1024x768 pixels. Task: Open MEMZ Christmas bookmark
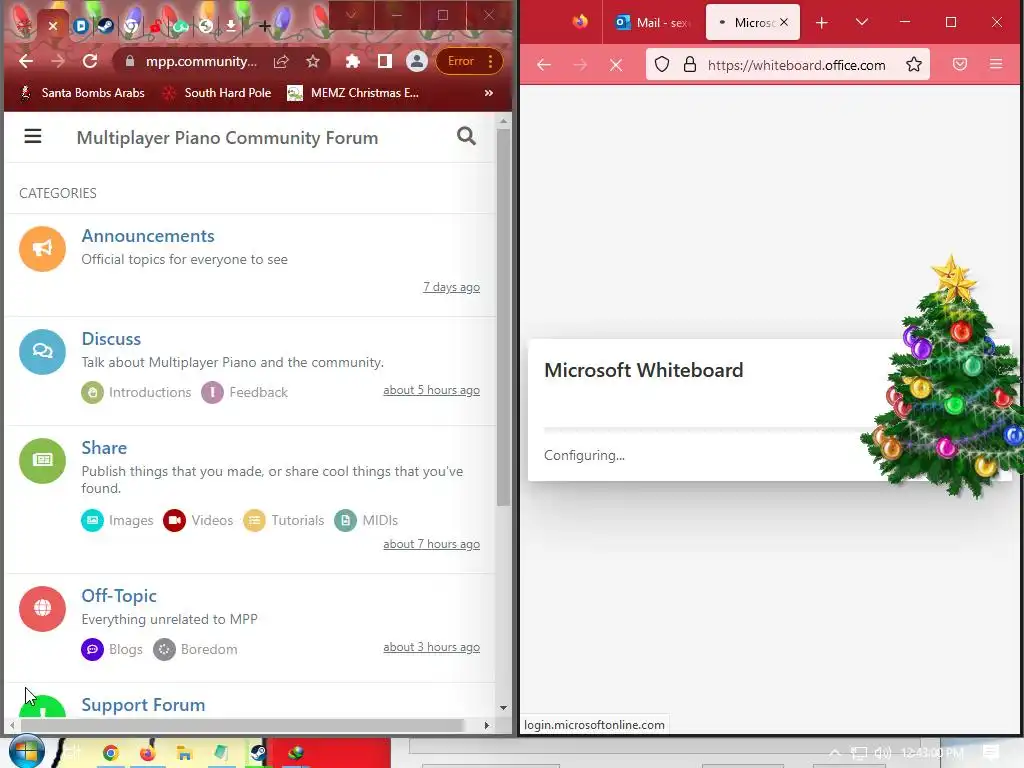click(353, 93)
